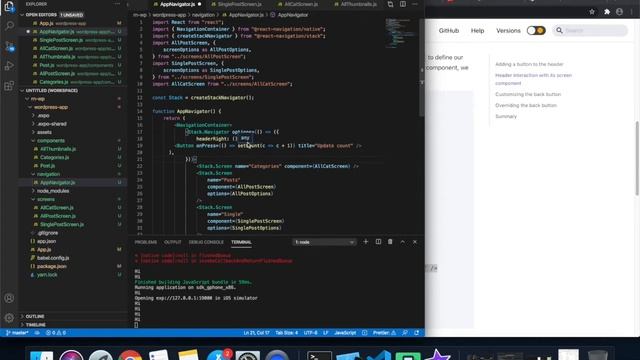
Task: Jump to the Summary section link
Action: [x=506, y=116]
